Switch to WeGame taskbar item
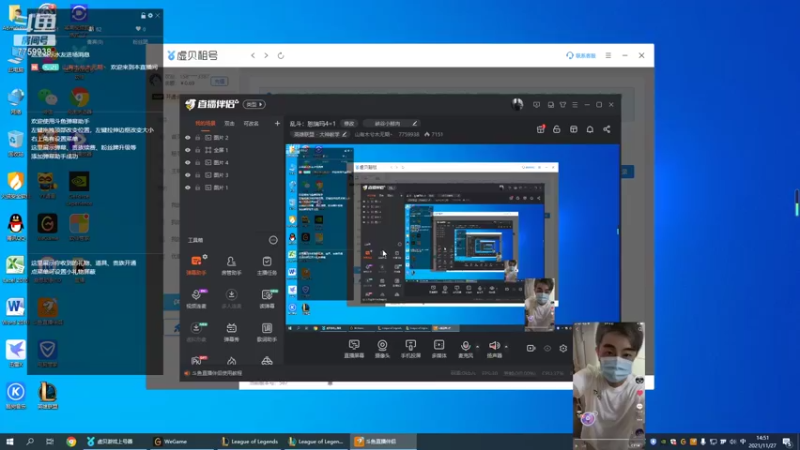The image size is (800, 450). tap(181, 441)
